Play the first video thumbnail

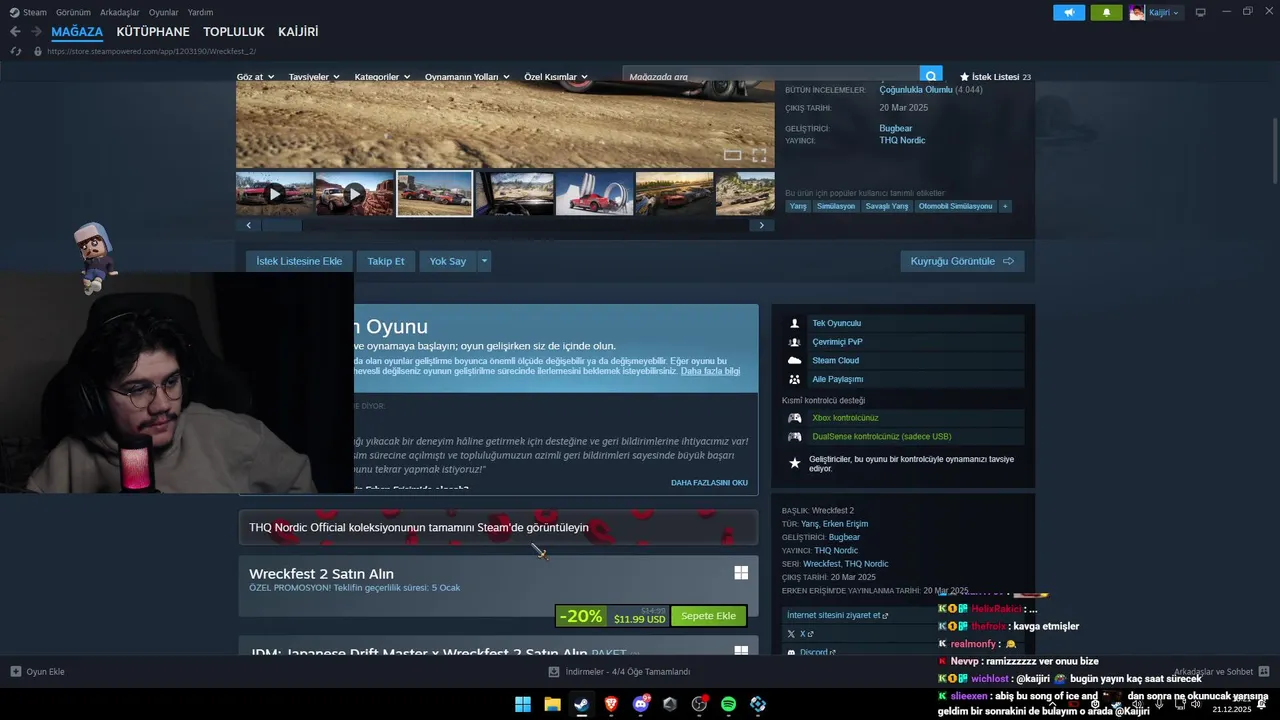(275, 194)
